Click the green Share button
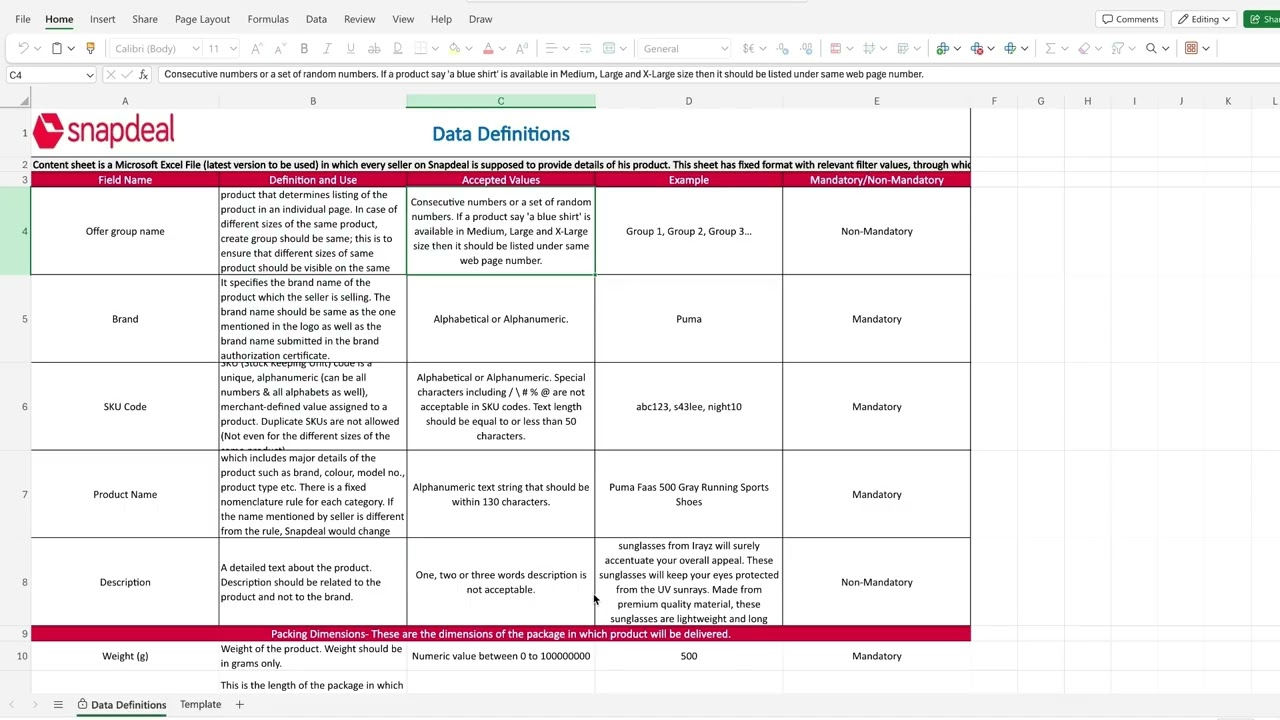Viewport: 1280px width, 720px height. click(x=1262, y=19)
